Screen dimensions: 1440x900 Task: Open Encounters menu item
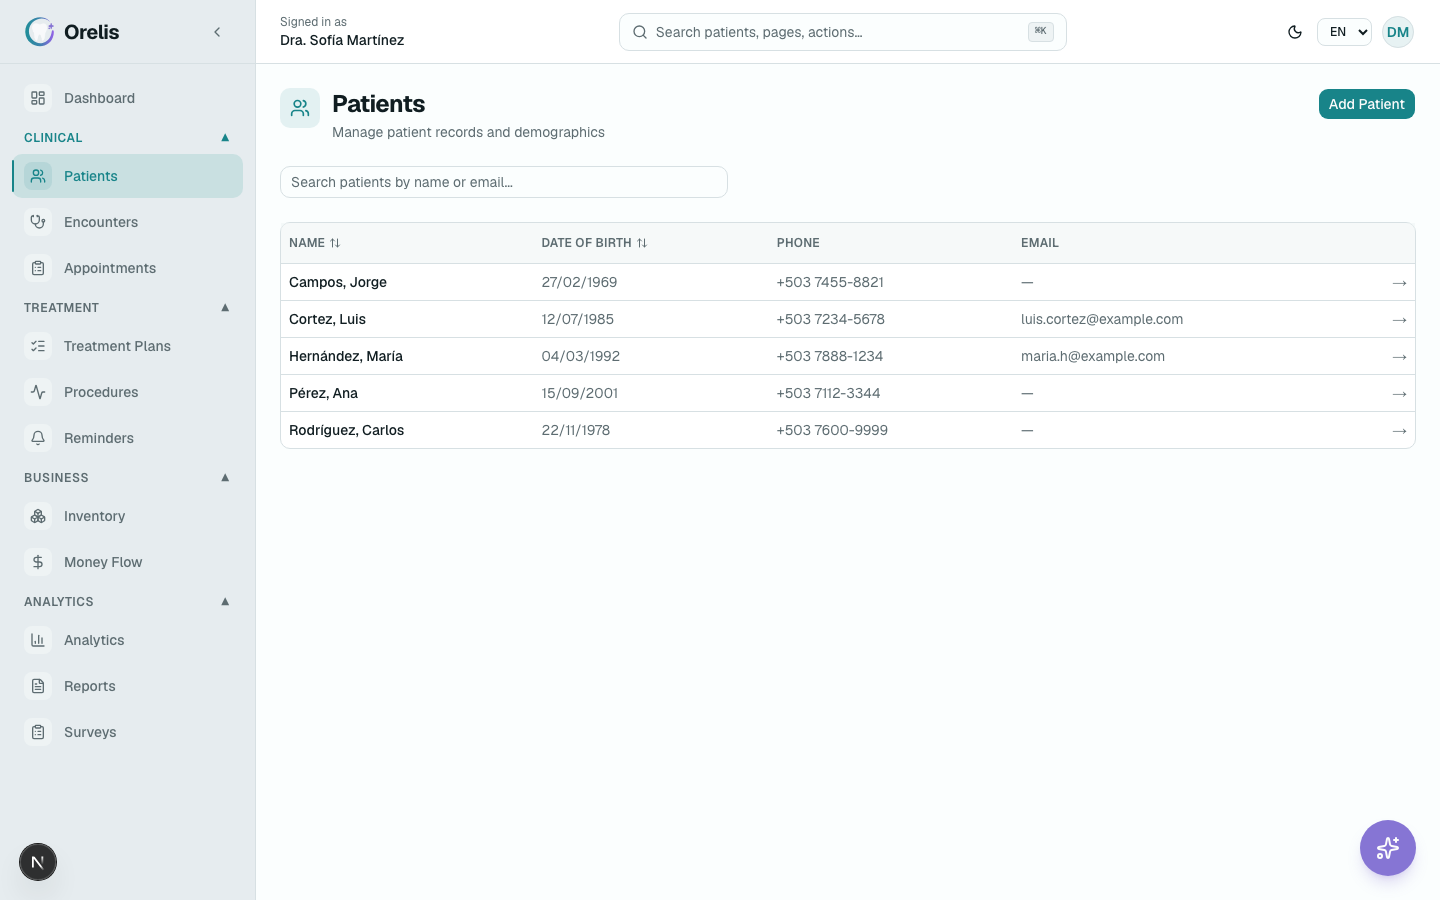(128, 222)
